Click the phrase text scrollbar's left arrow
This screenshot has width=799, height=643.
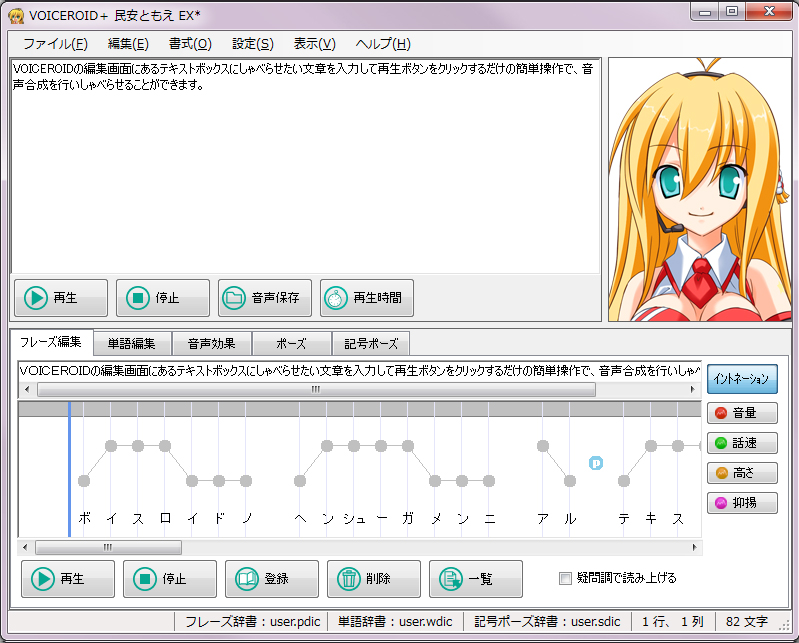point(27,390)
